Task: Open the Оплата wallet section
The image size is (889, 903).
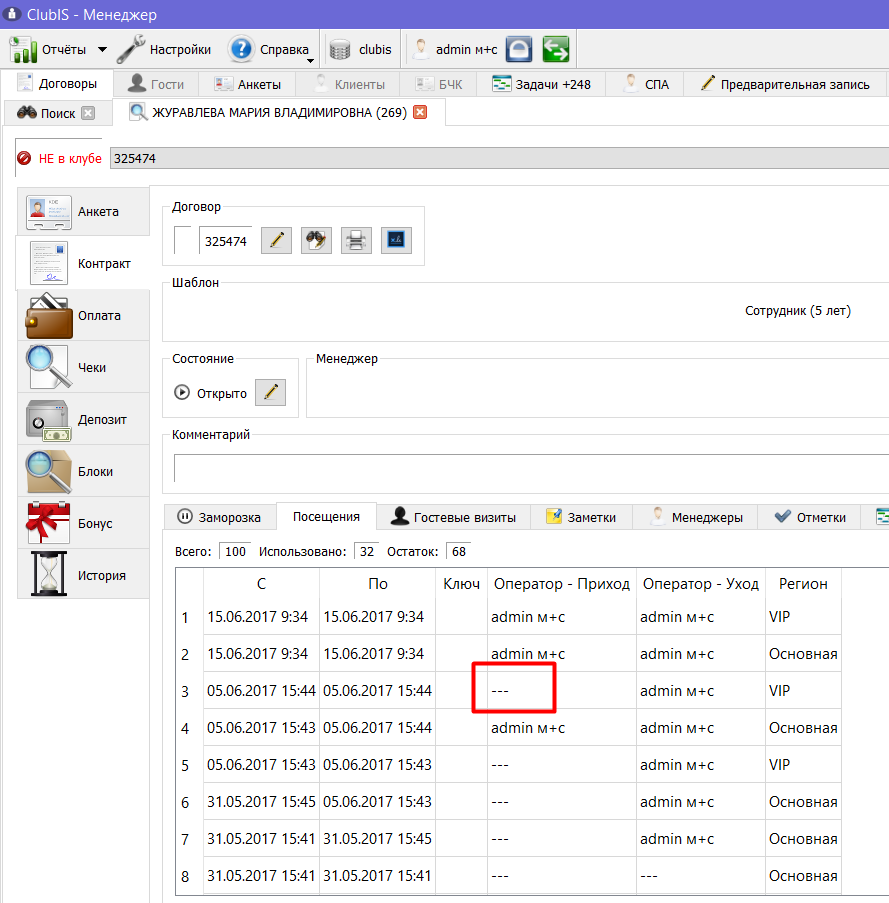Action: [x=84, y=316]
